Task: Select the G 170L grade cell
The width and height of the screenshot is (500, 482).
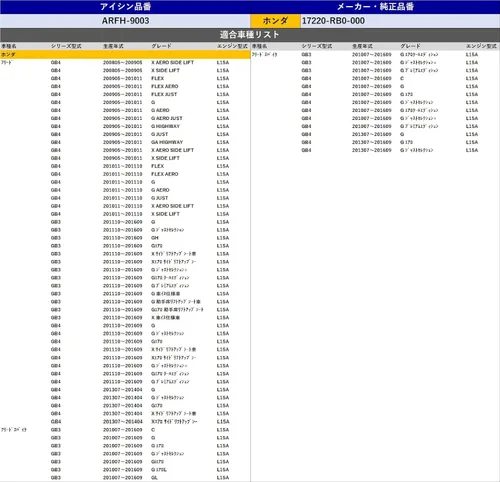Action: 159,470
